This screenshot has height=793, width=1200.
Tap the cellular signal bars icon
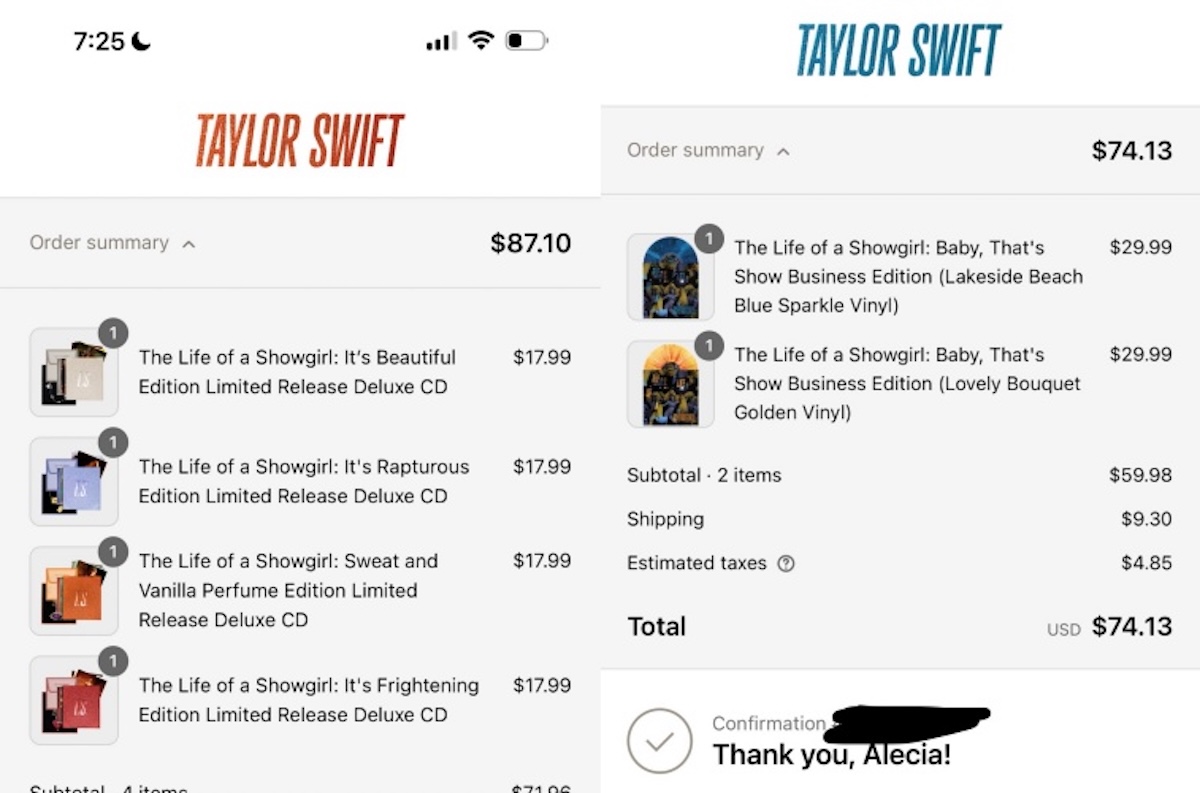click(441, 42)
